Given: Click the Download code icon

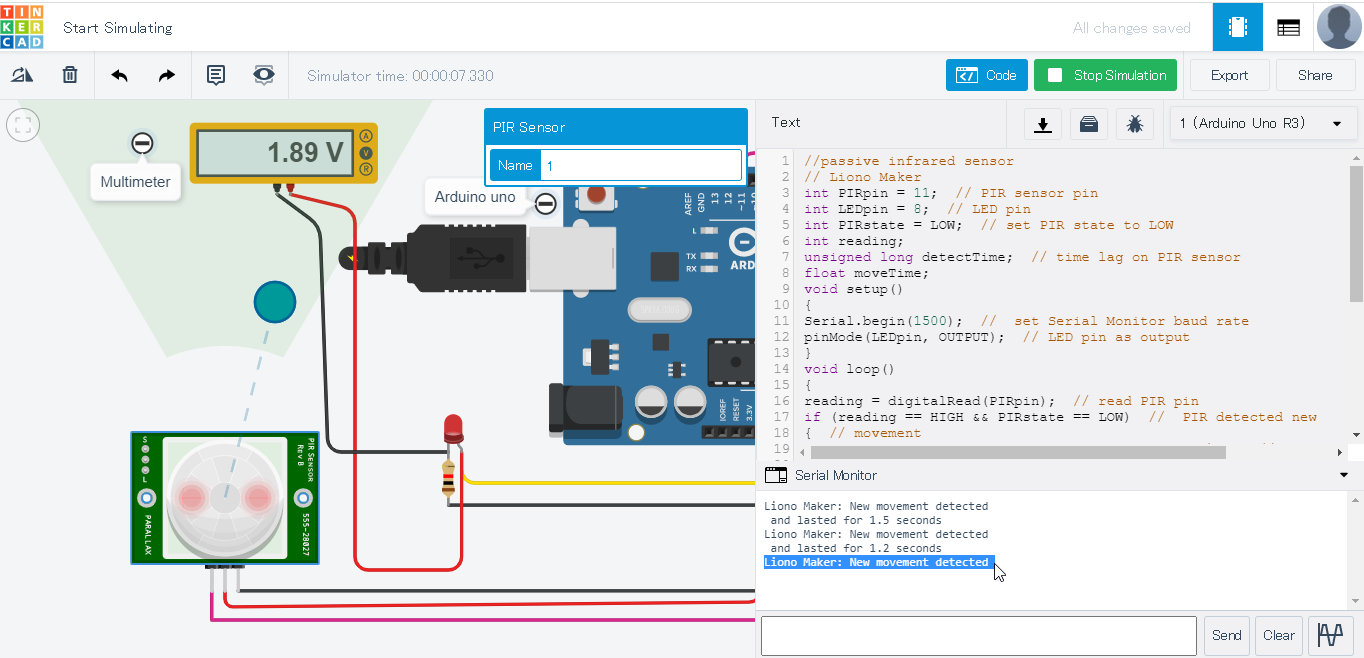Looking at the screenshot, I should [1042, 123].
